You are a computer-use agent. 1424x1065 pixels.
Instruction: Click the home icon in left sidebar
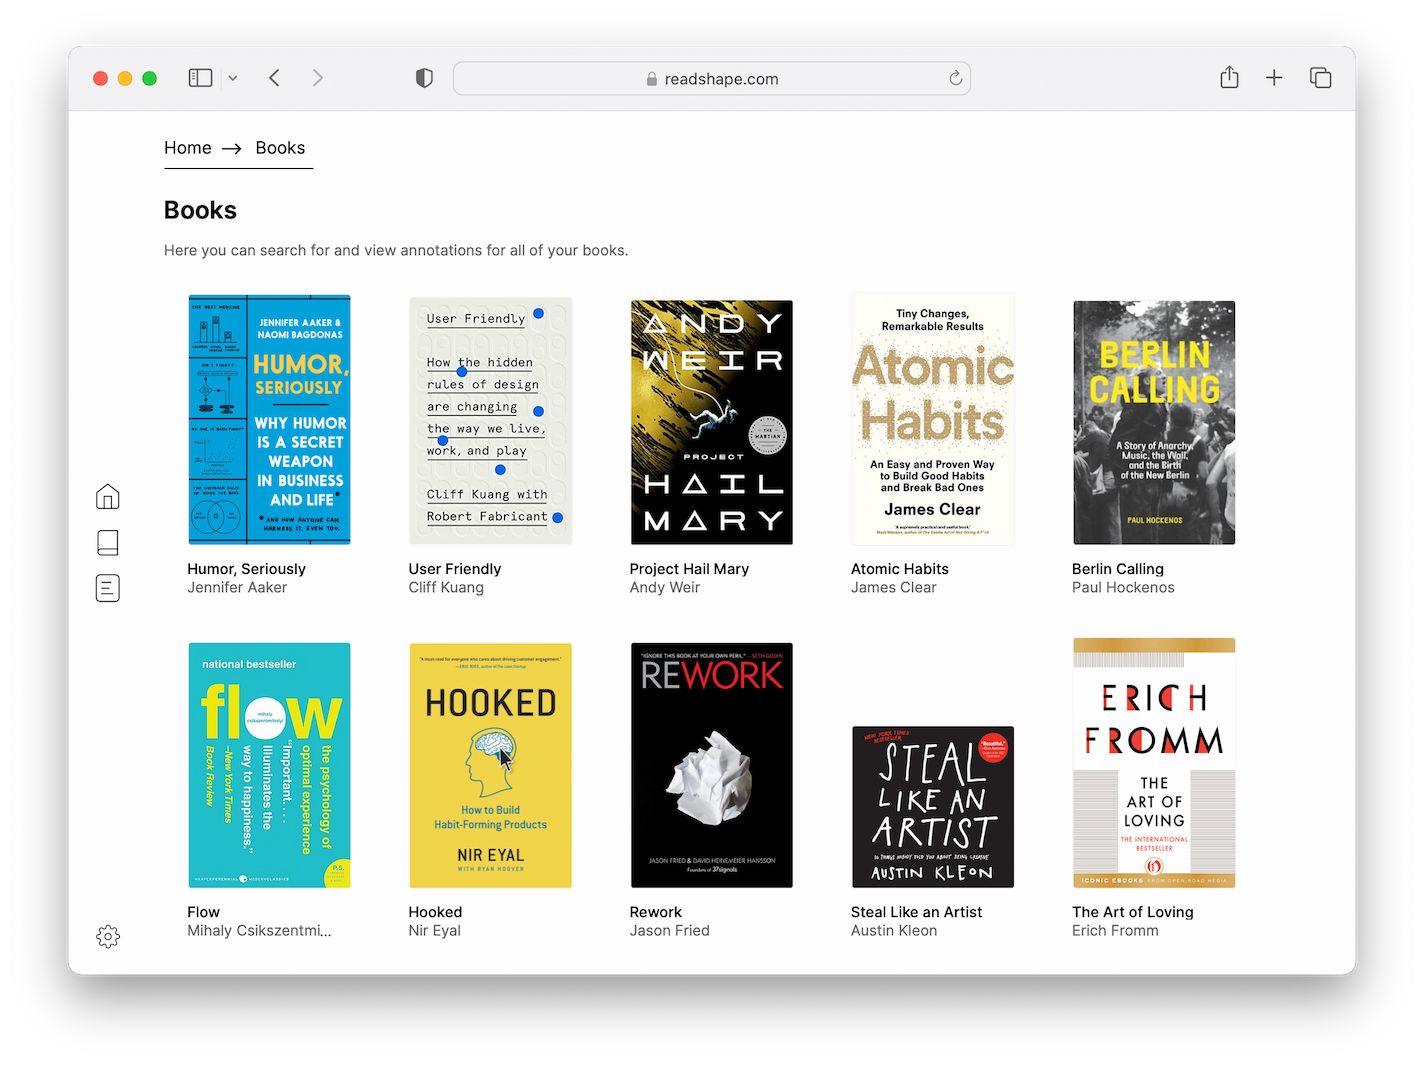[108, 497]
